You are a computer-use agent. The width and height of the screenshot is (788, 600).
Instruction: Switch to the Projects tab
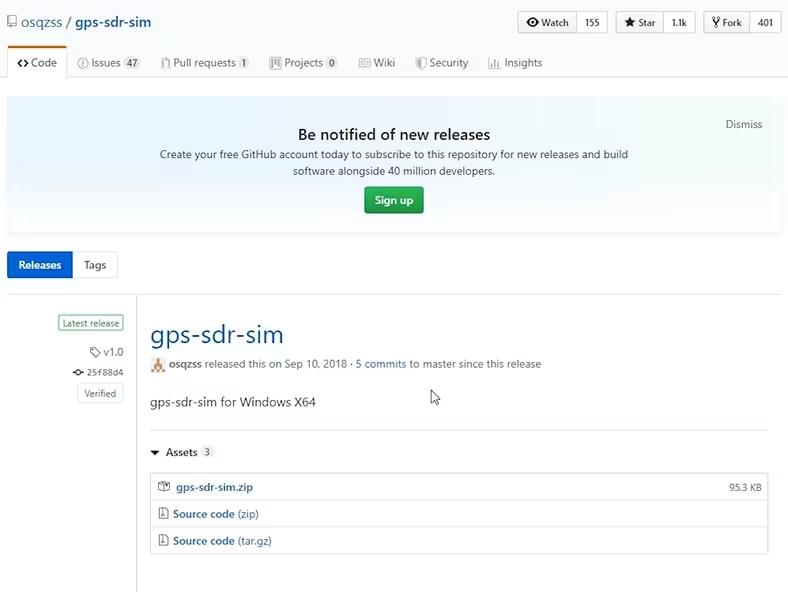303,63
